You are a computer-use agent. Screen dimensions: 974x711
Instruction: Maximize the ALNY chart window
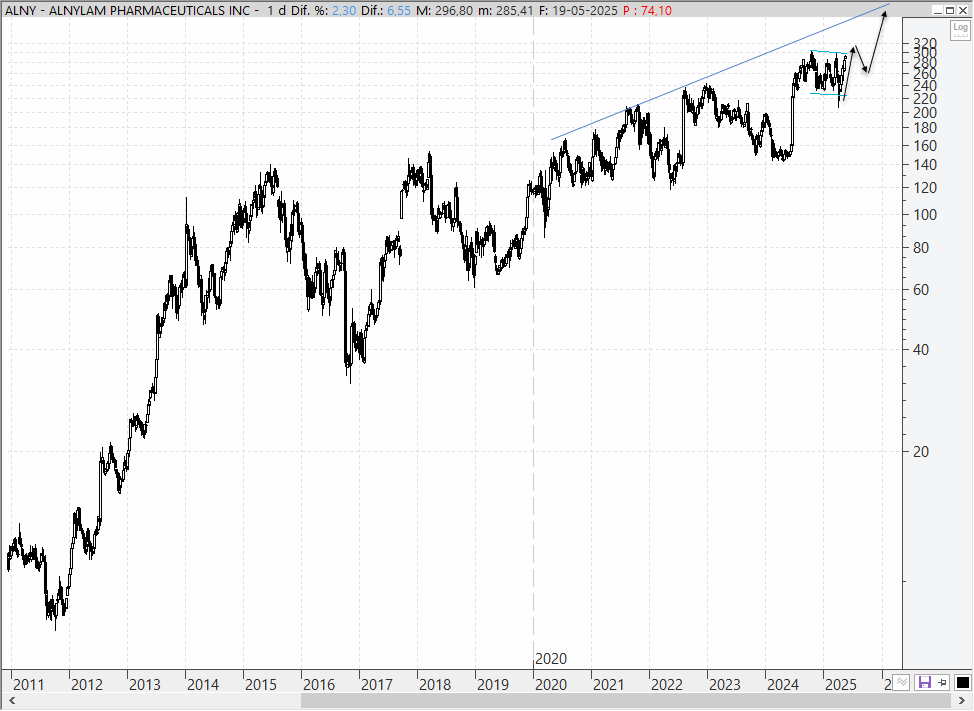pyautogui.click(x=950, y=10)
